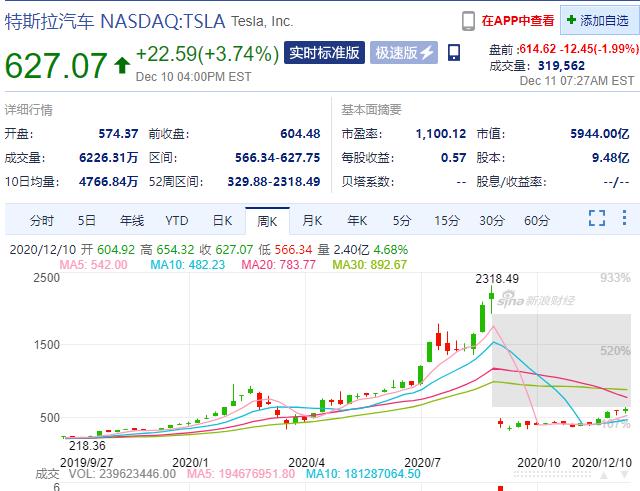Open the 年K yearly tab
Screen dimensions: 640x491
(357, 221)
